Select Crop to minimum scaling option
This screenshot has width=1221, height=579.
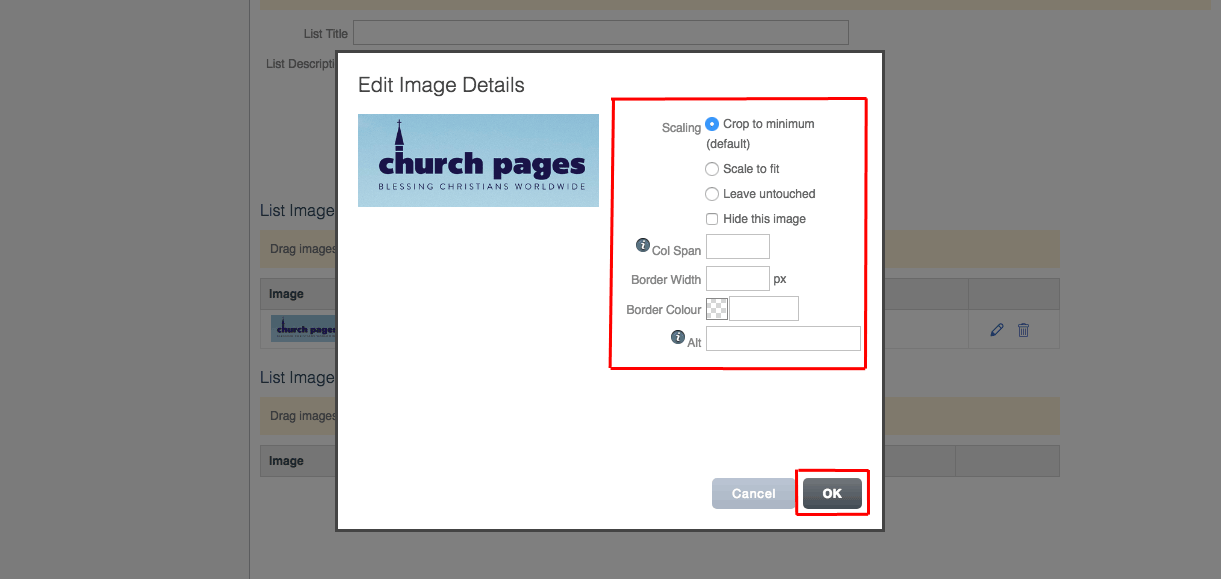coord(712,124)
